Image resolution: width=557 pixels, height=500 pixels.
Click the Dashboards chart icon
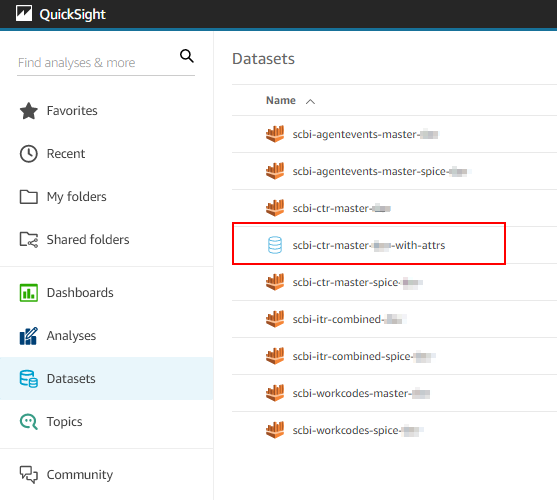28,293
